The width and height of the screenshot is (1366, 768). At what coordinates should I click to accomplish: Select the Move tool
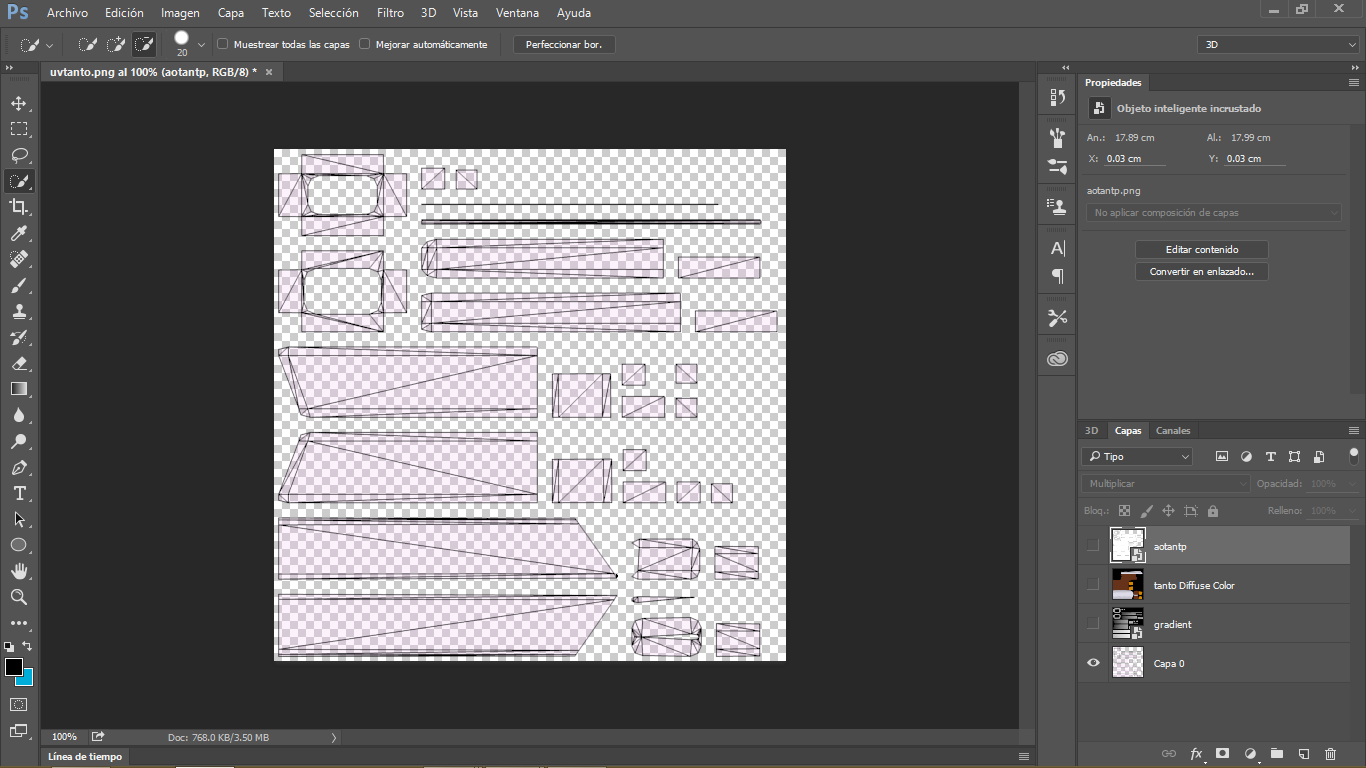click(19, 103)
